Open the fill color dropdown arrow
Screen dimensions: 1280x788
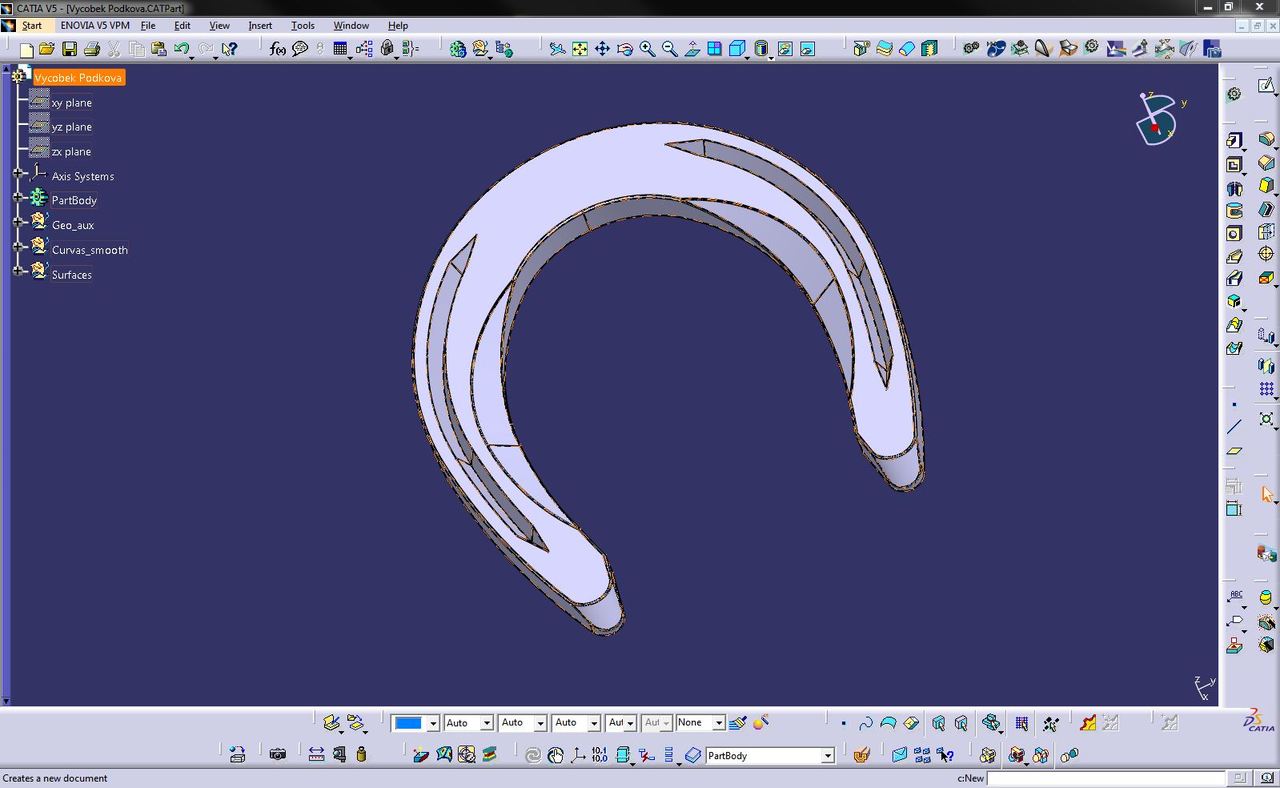pos(433,723)
